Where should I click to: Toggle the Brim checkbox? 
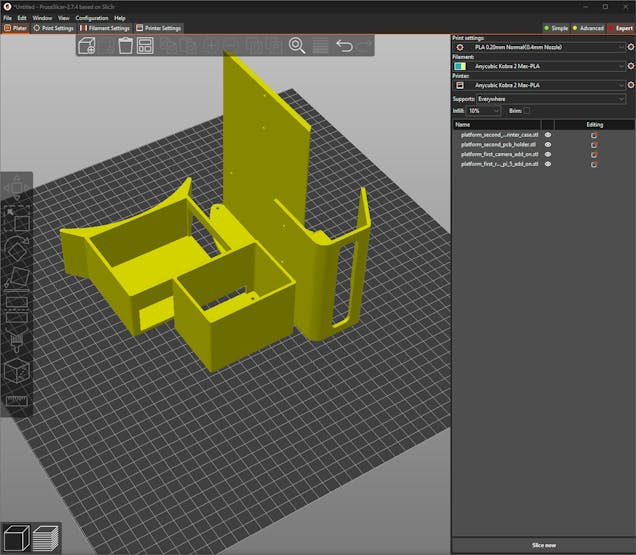click(x=527, y=110)
